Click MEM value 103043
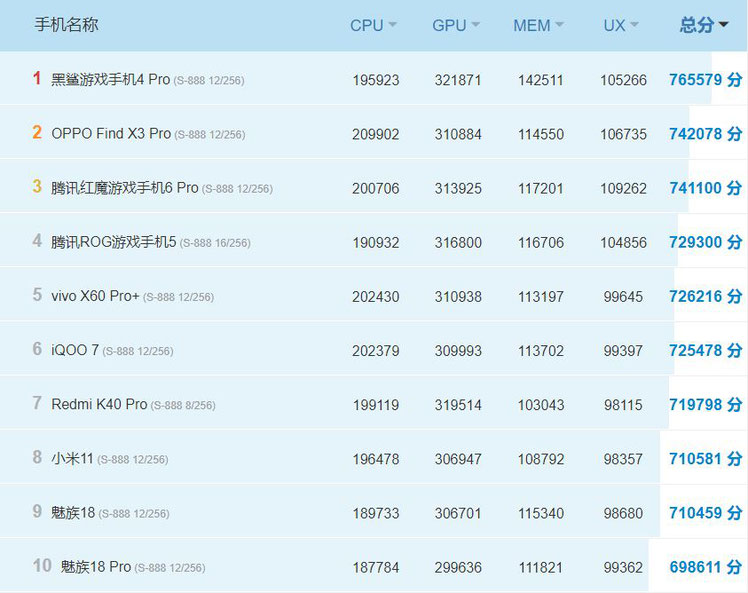748x593 pixels. [x=541, y=405]
